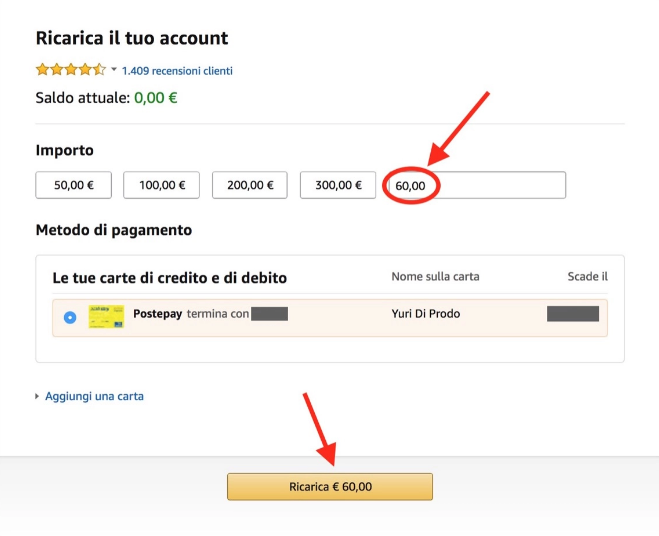Select the 300,00 € amount button
659x536 pixels.
pyautogui.click(x=338, y=185)
